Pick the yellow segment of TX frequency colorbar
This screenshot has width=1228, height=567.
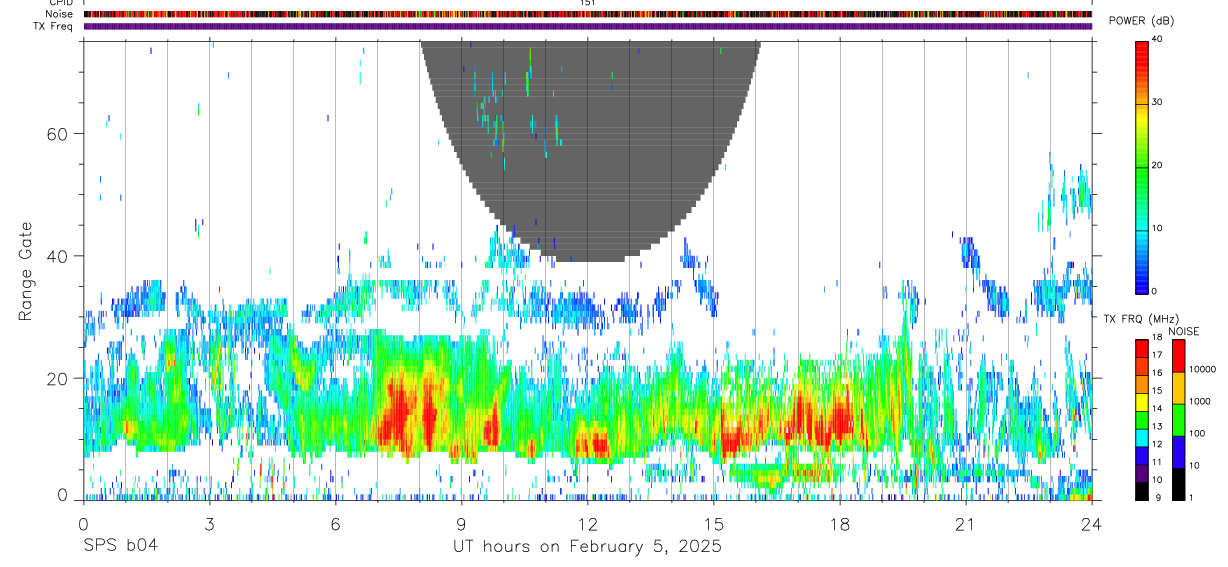coord(1142,403)
